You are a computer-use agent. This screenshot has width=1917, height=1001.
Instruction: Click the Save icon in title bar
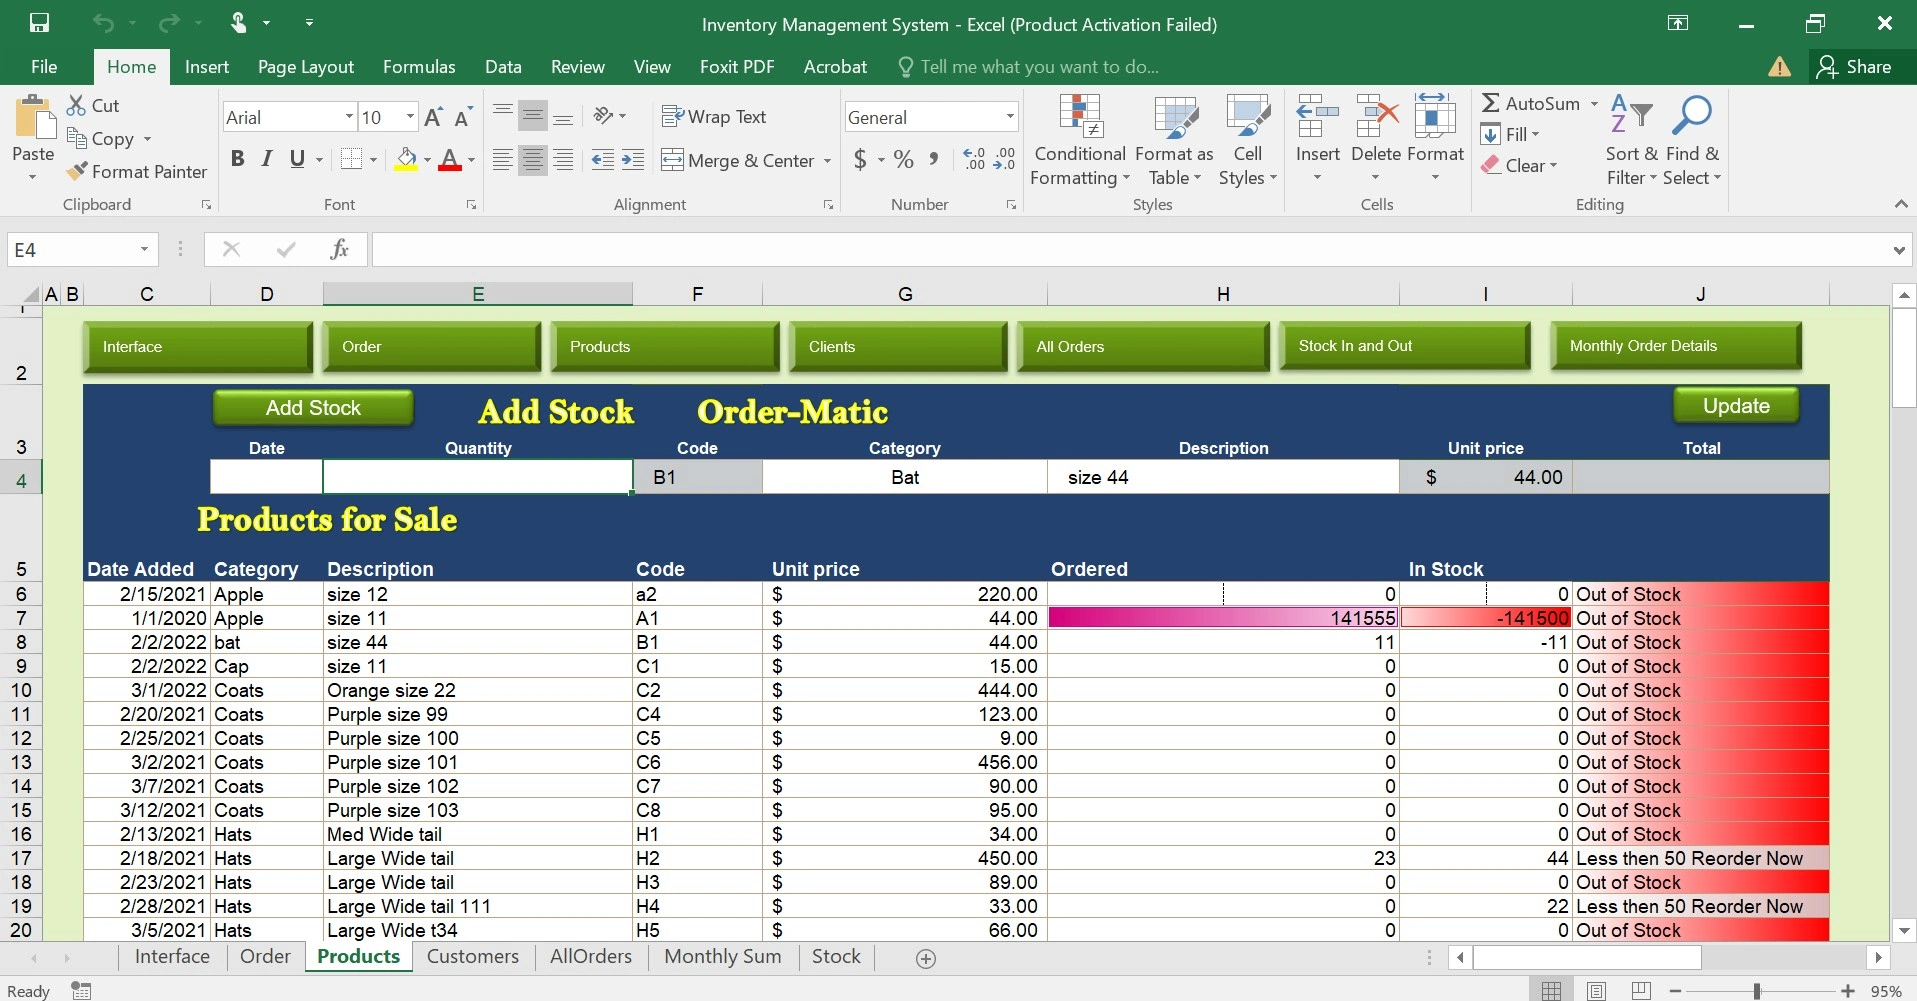click(x=39, y=23)
